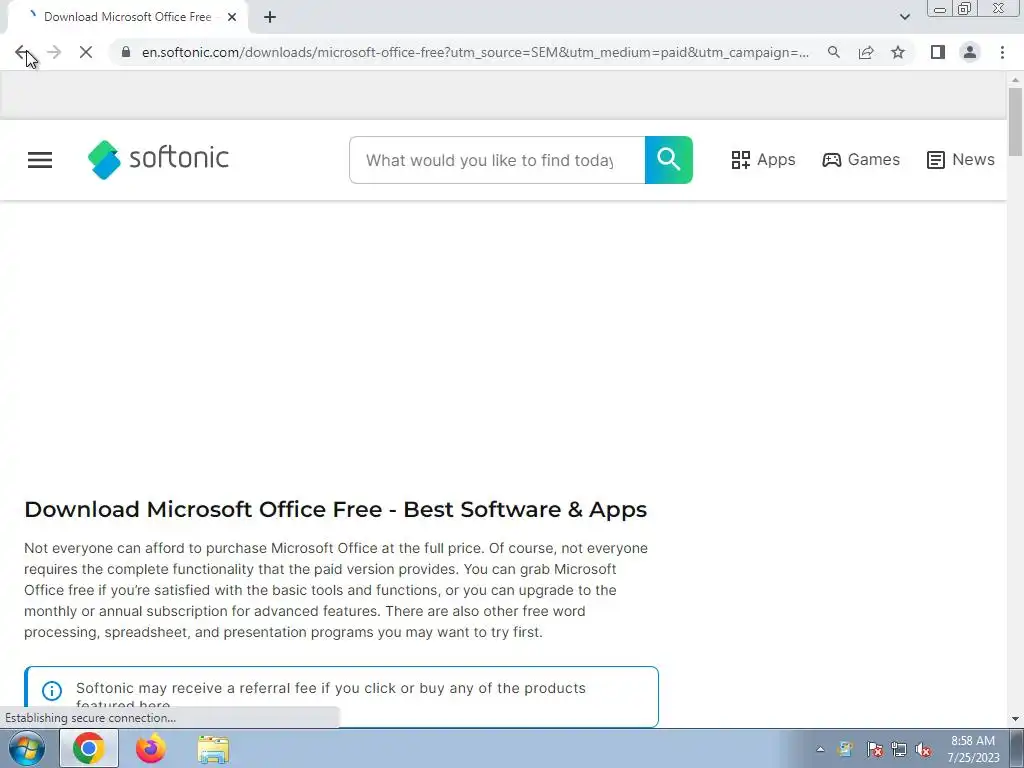Open the Games section
Image resolution: width=1024 pixels, height=768 pixels.
pos(861,160)
